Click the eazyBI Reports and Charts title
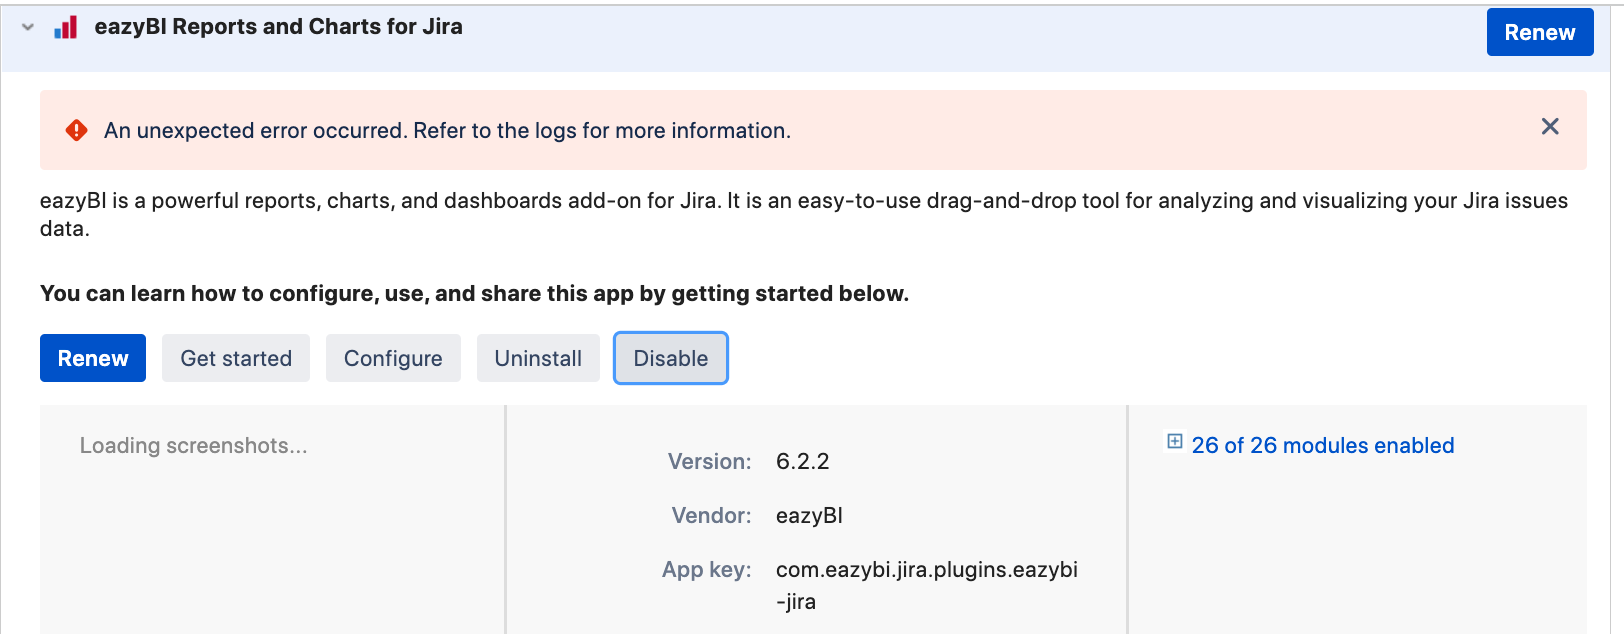This screenshot has width=1624, height=634. pos(278,27)
